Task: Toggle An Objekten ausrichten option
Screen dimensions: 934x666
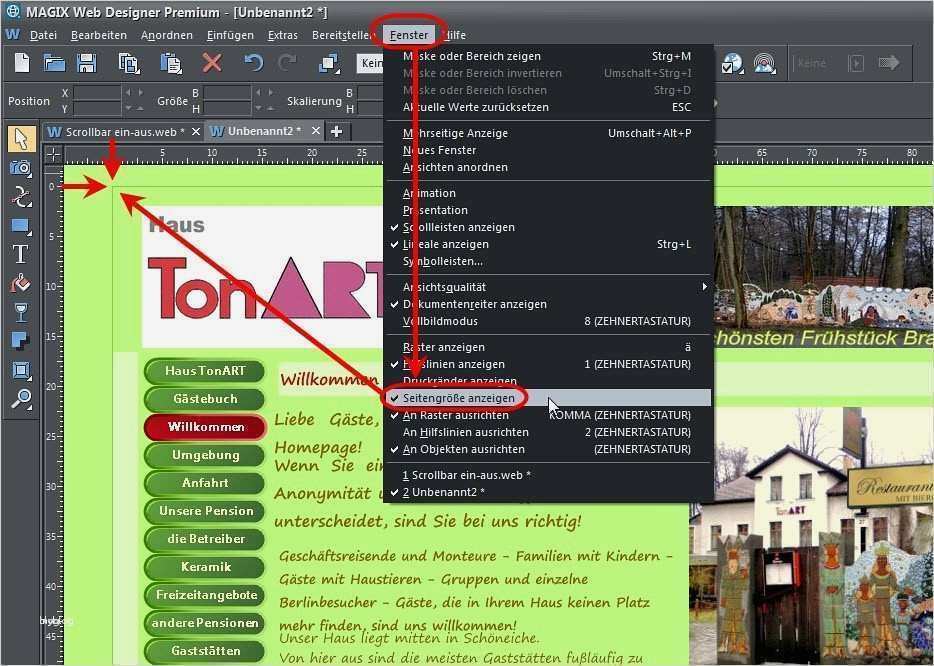Action: click(x=548, y=449)
